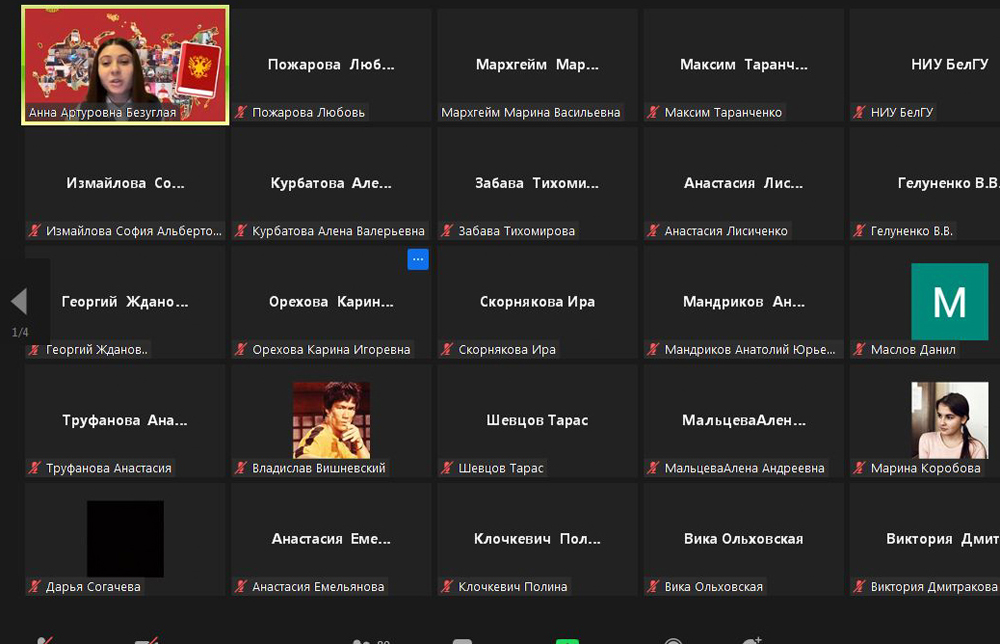The image size is (1000, 644).
Task: Click muted mic icon beside Анастасия Емельянова
Action: click(240, 587)
